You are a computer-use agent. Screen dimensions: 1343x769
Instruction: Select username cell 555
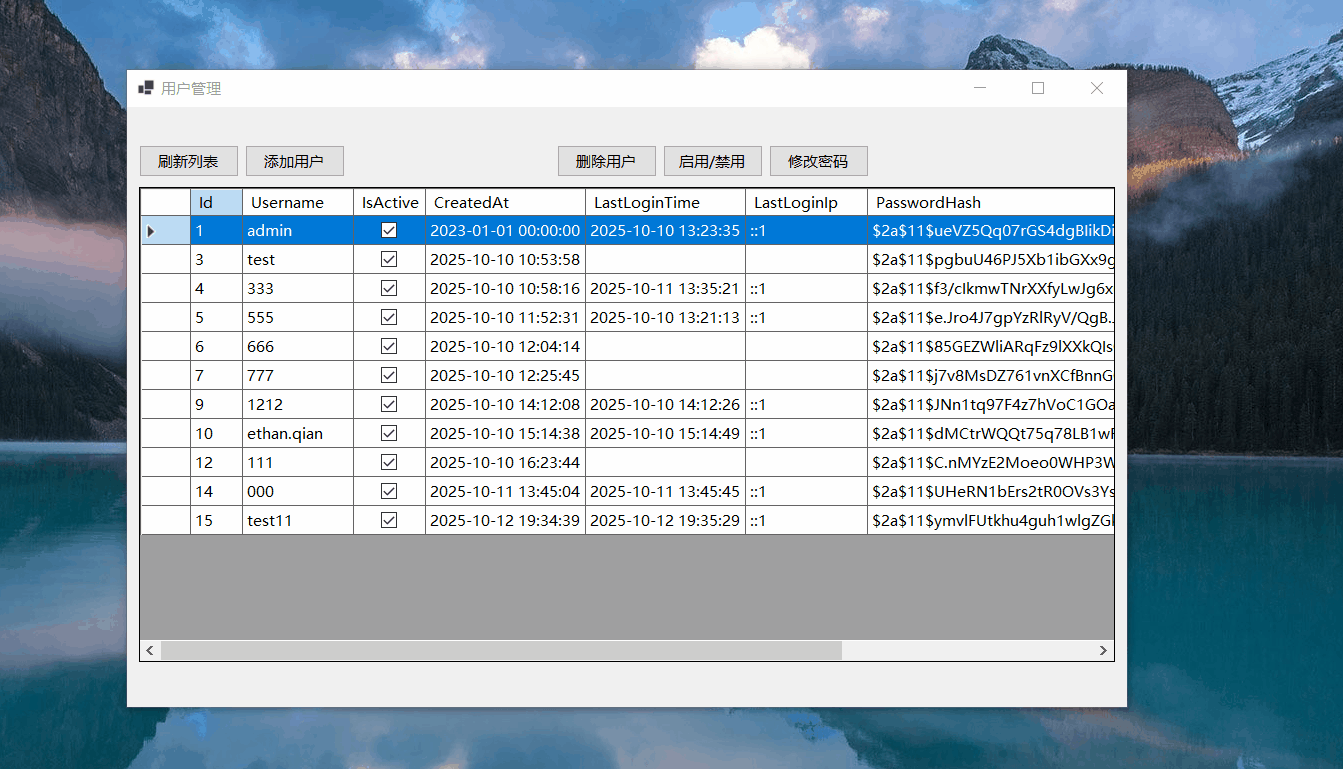[298, 317]
